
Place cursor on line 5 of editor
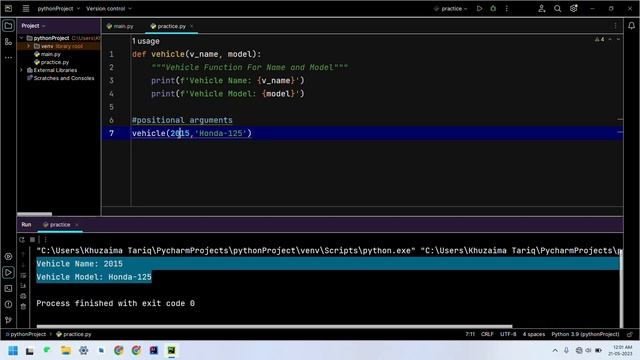(376, 107)
